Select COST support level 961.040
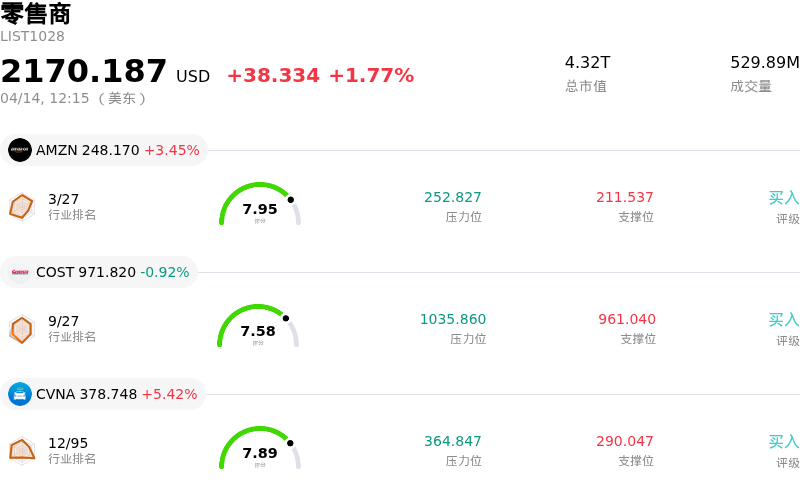The height and width of the screenshot is (488, 800). click(627, 319)
